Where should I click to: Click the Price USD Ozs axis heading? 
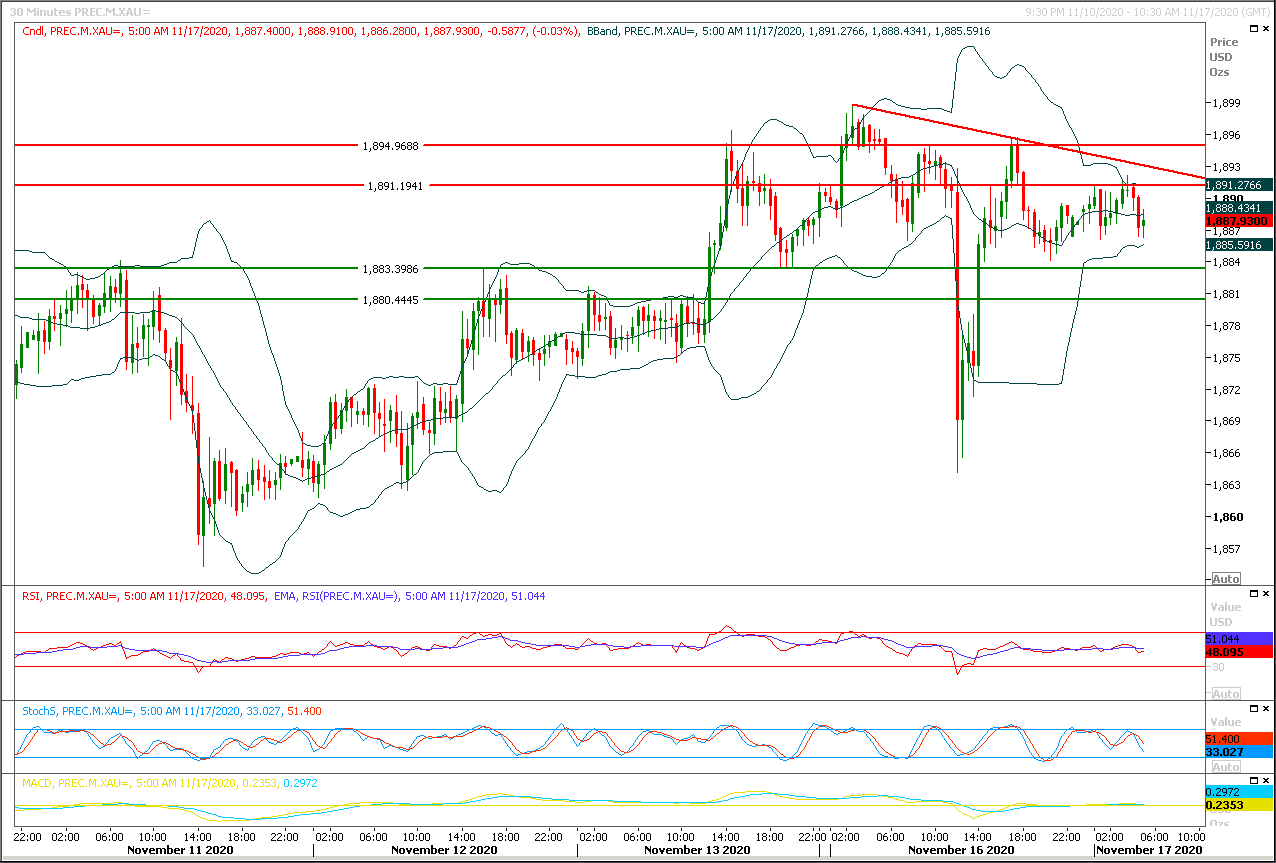[x=1223, y=57]
